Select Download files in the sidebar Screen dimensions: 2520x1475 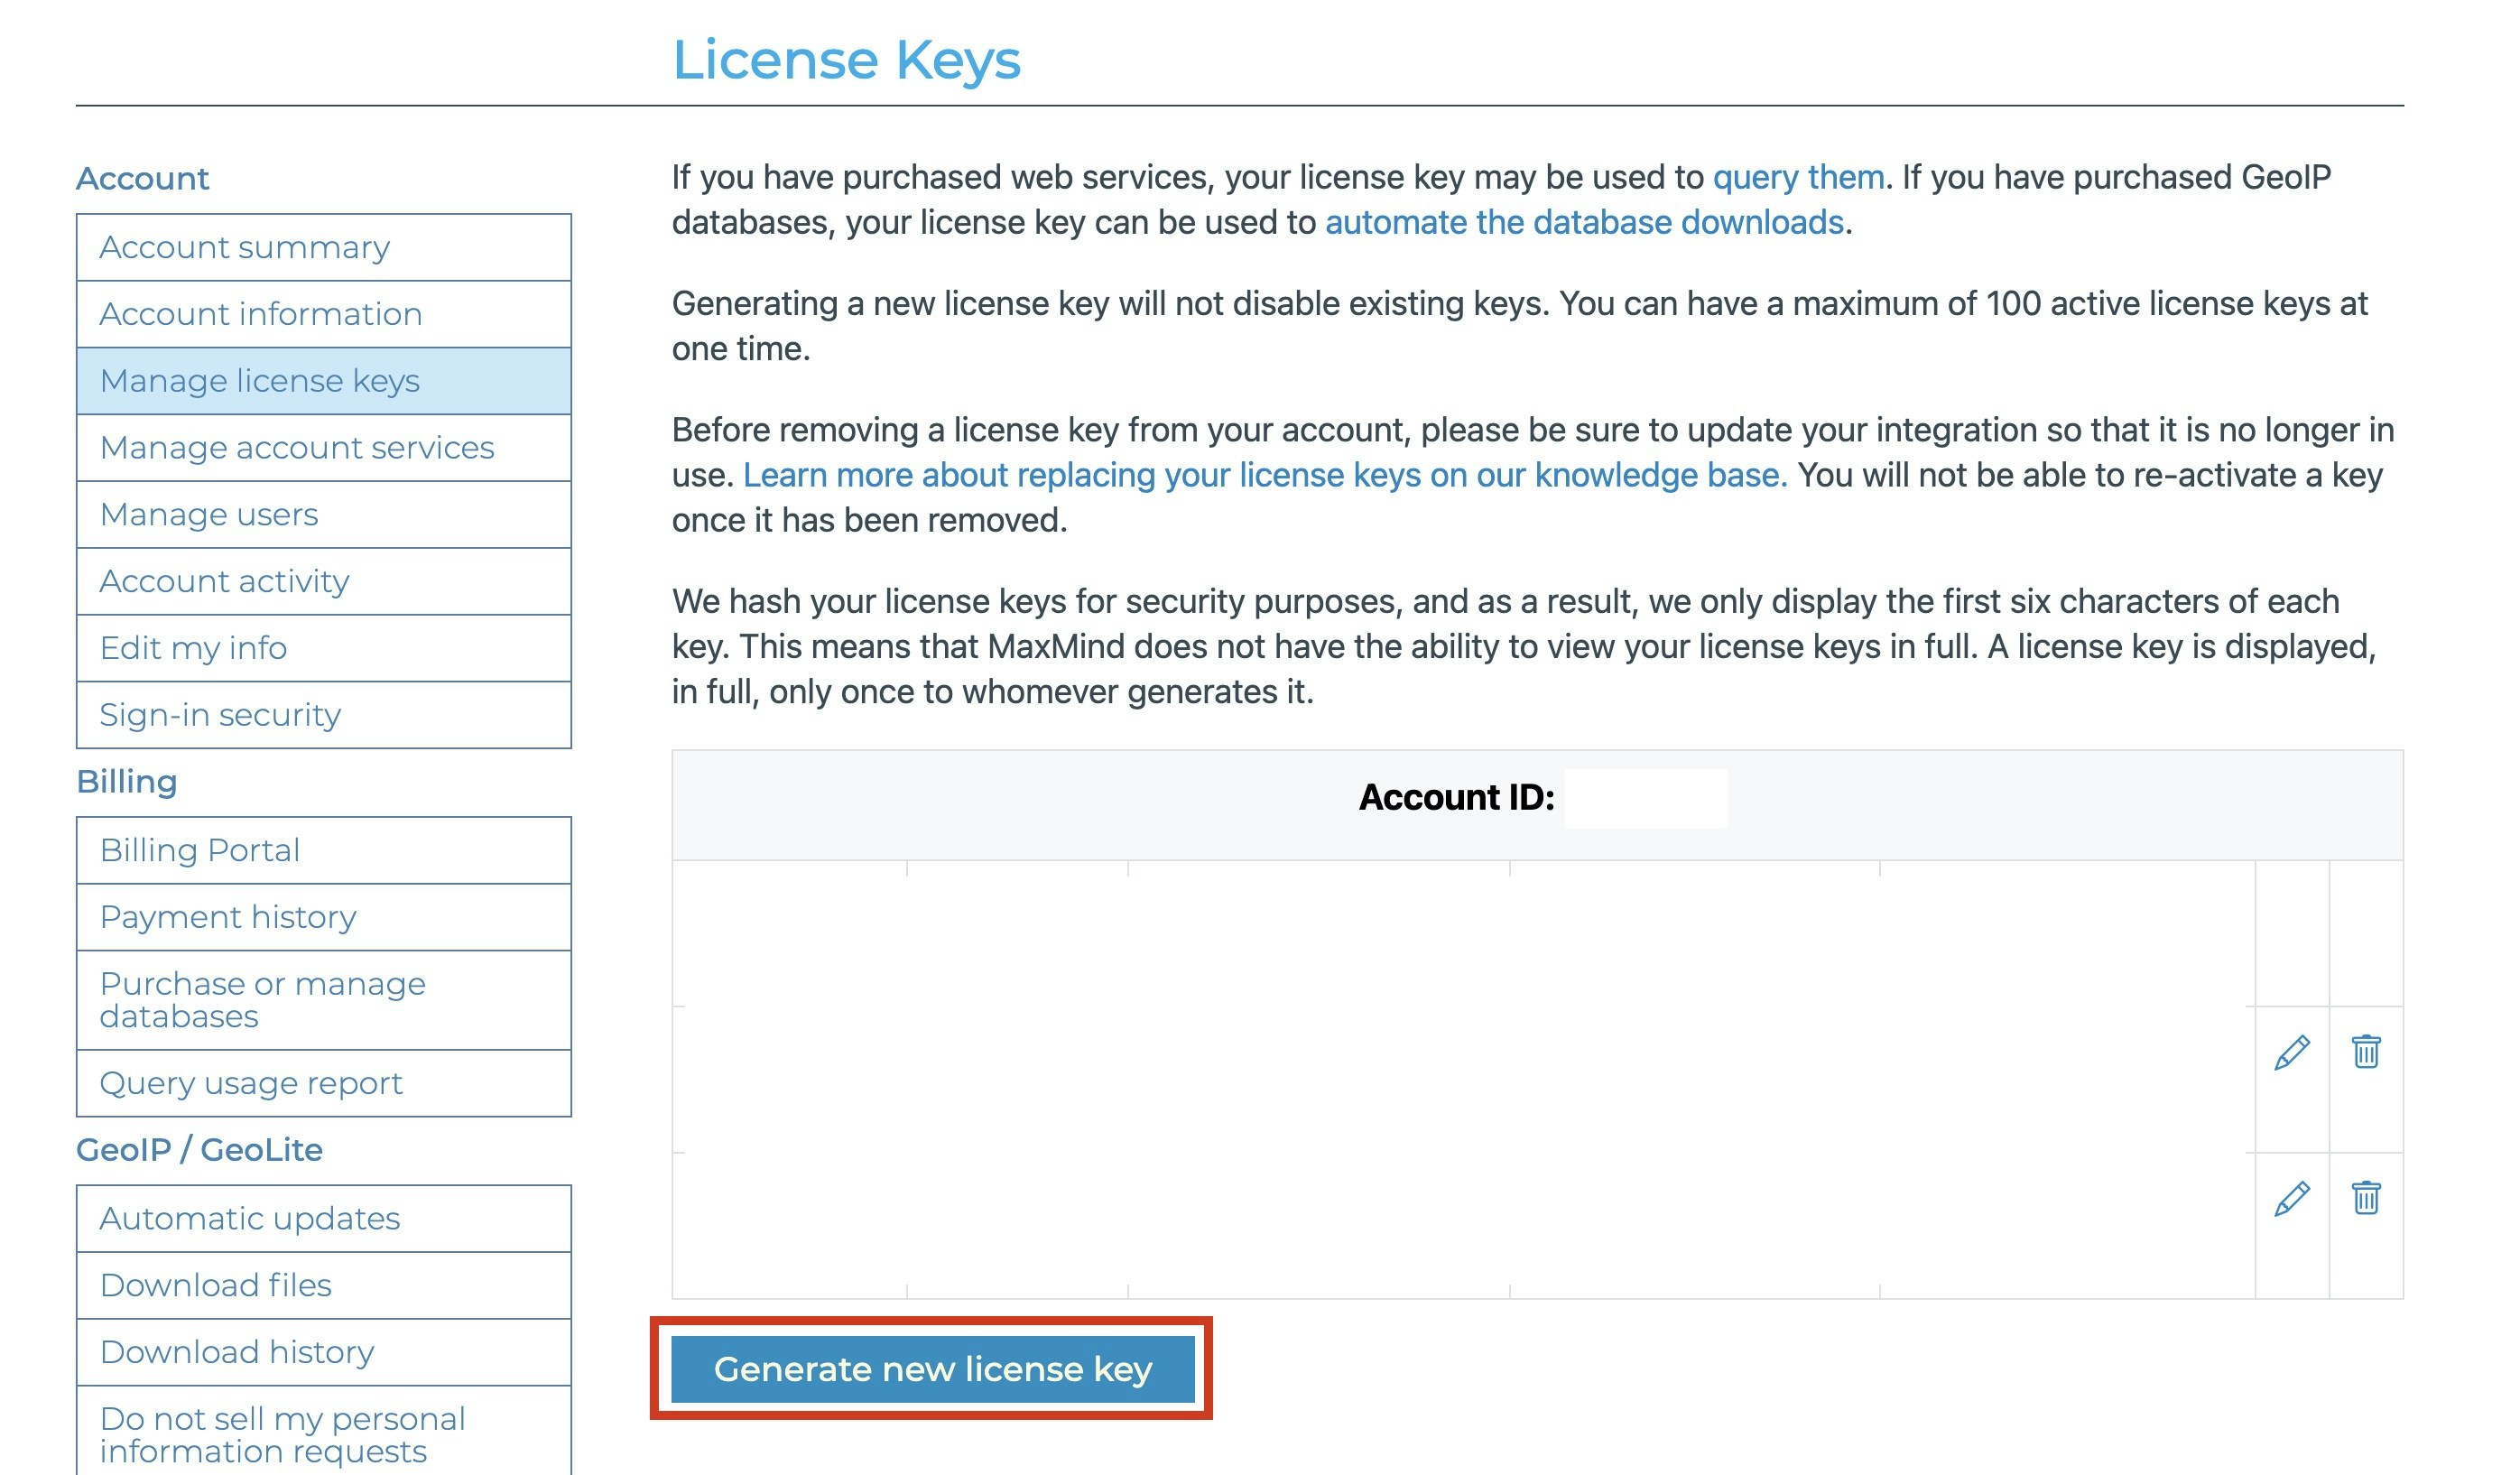(216, 1285)
